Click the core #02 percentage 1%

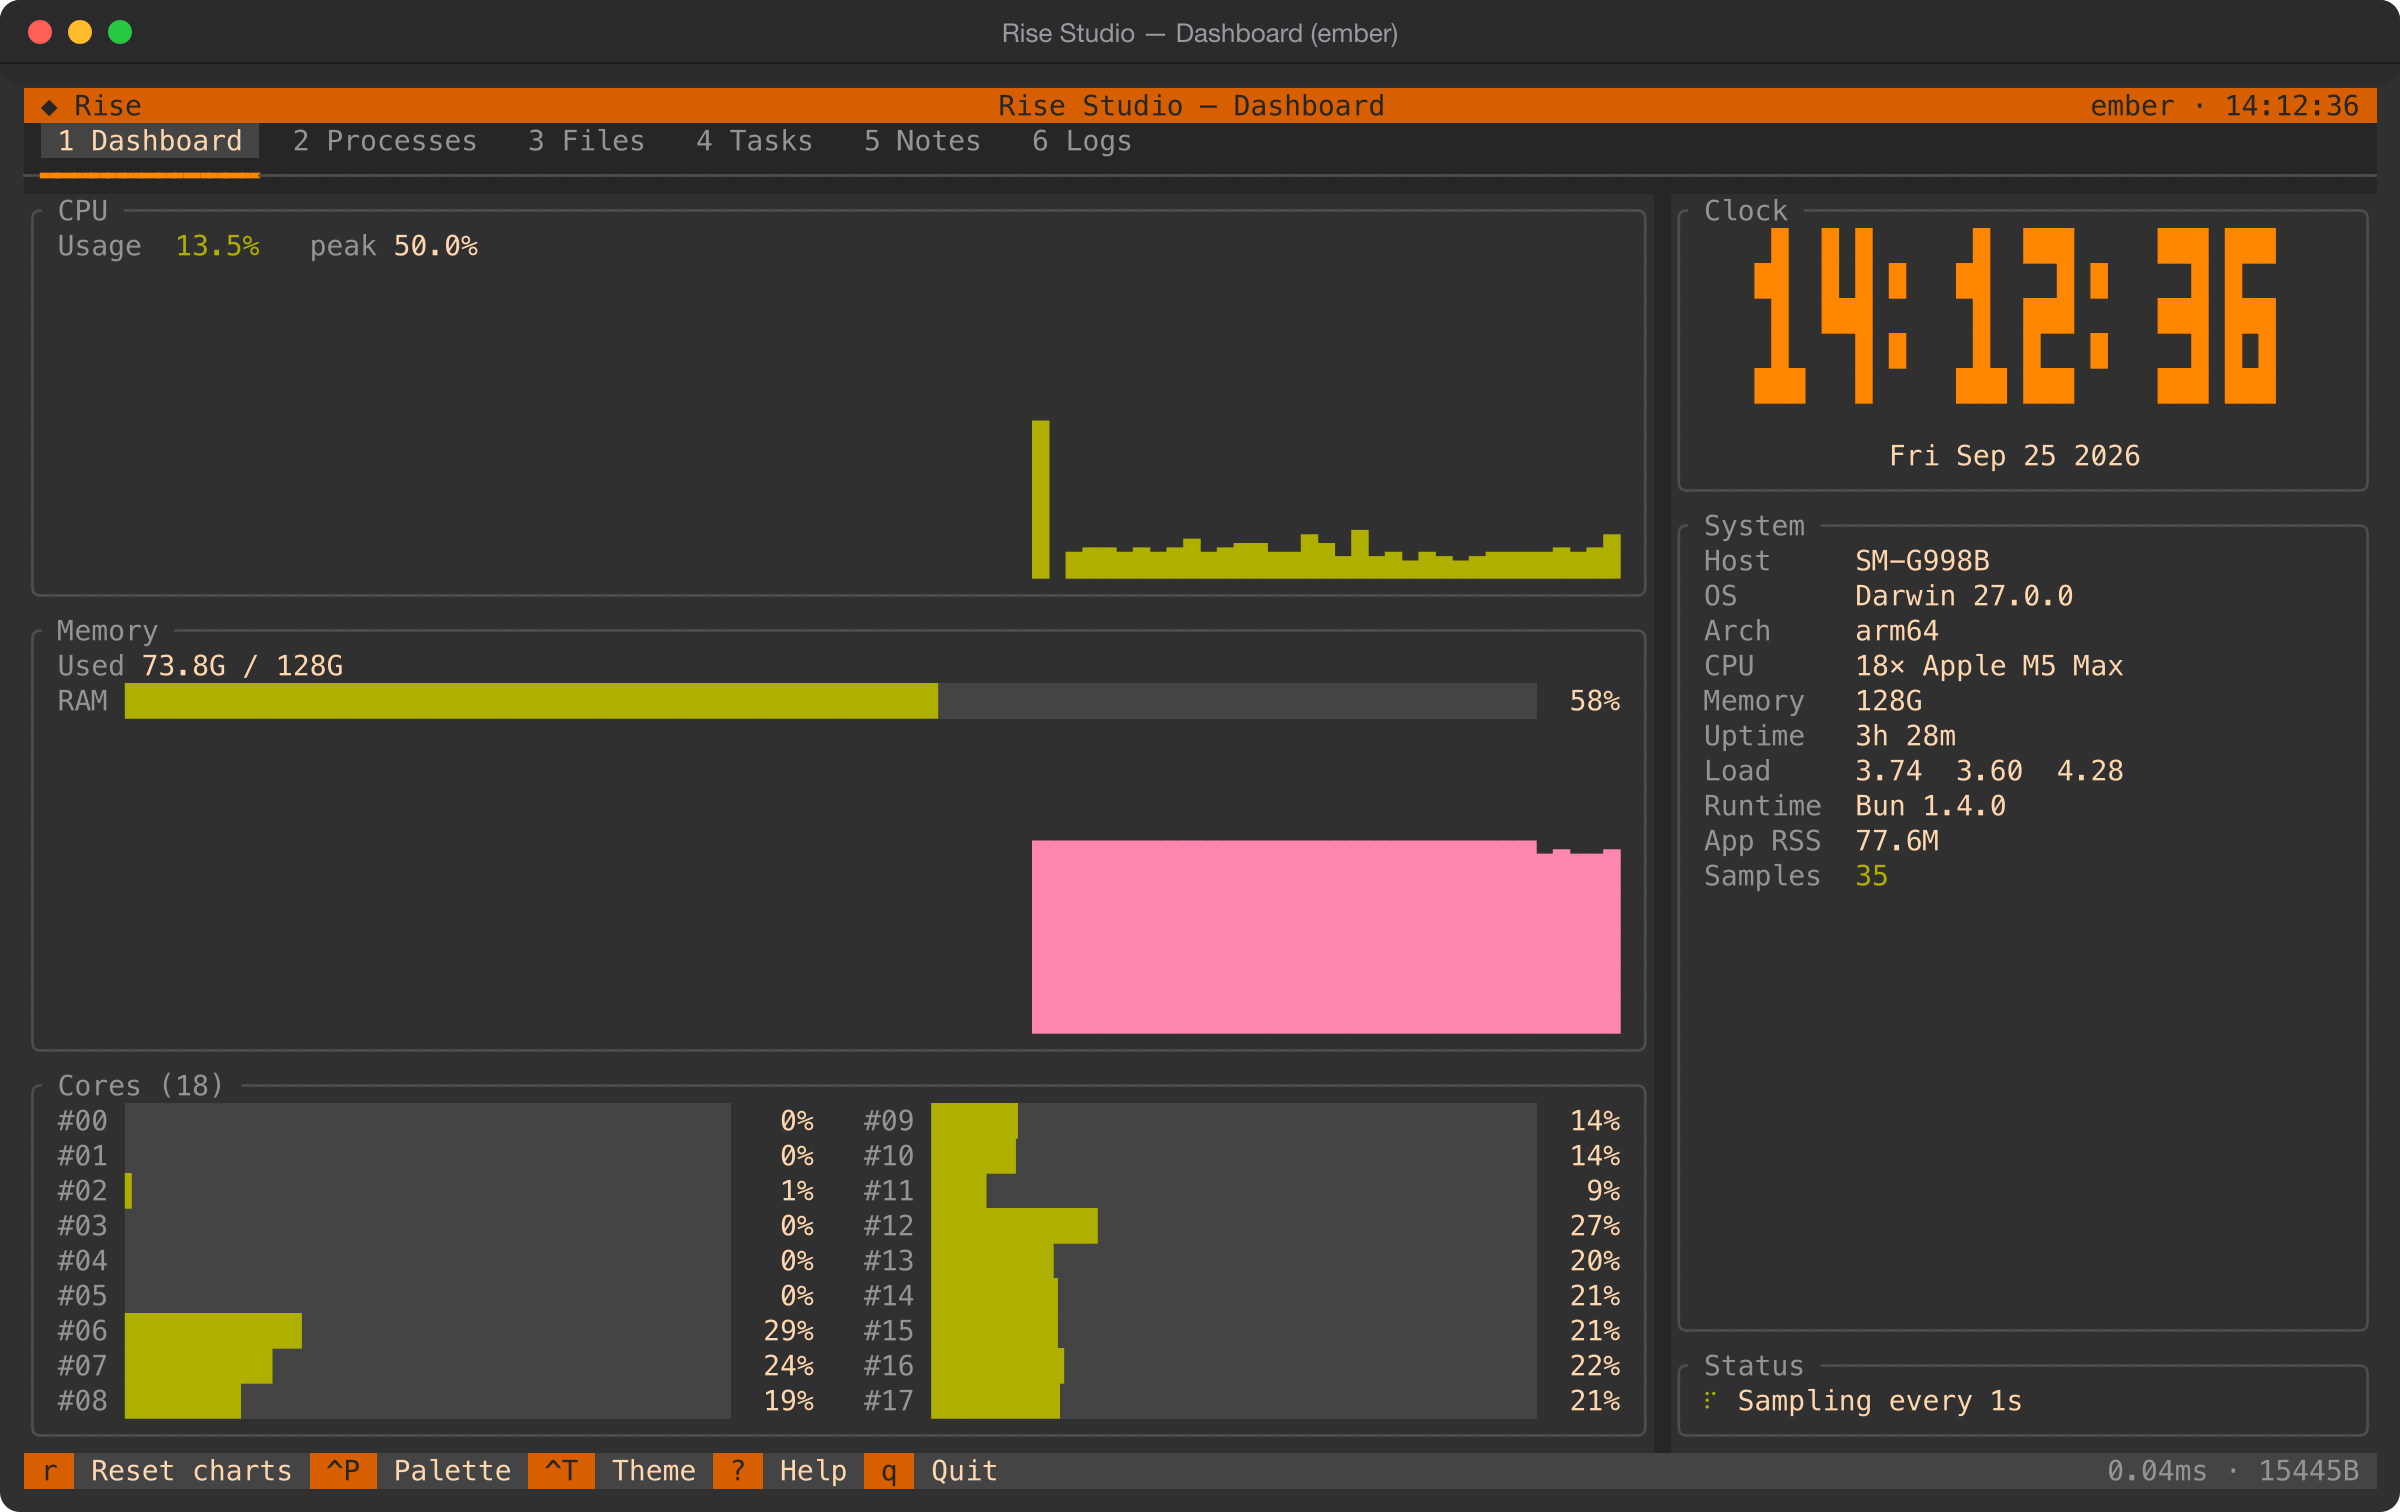pos(797,1191)
